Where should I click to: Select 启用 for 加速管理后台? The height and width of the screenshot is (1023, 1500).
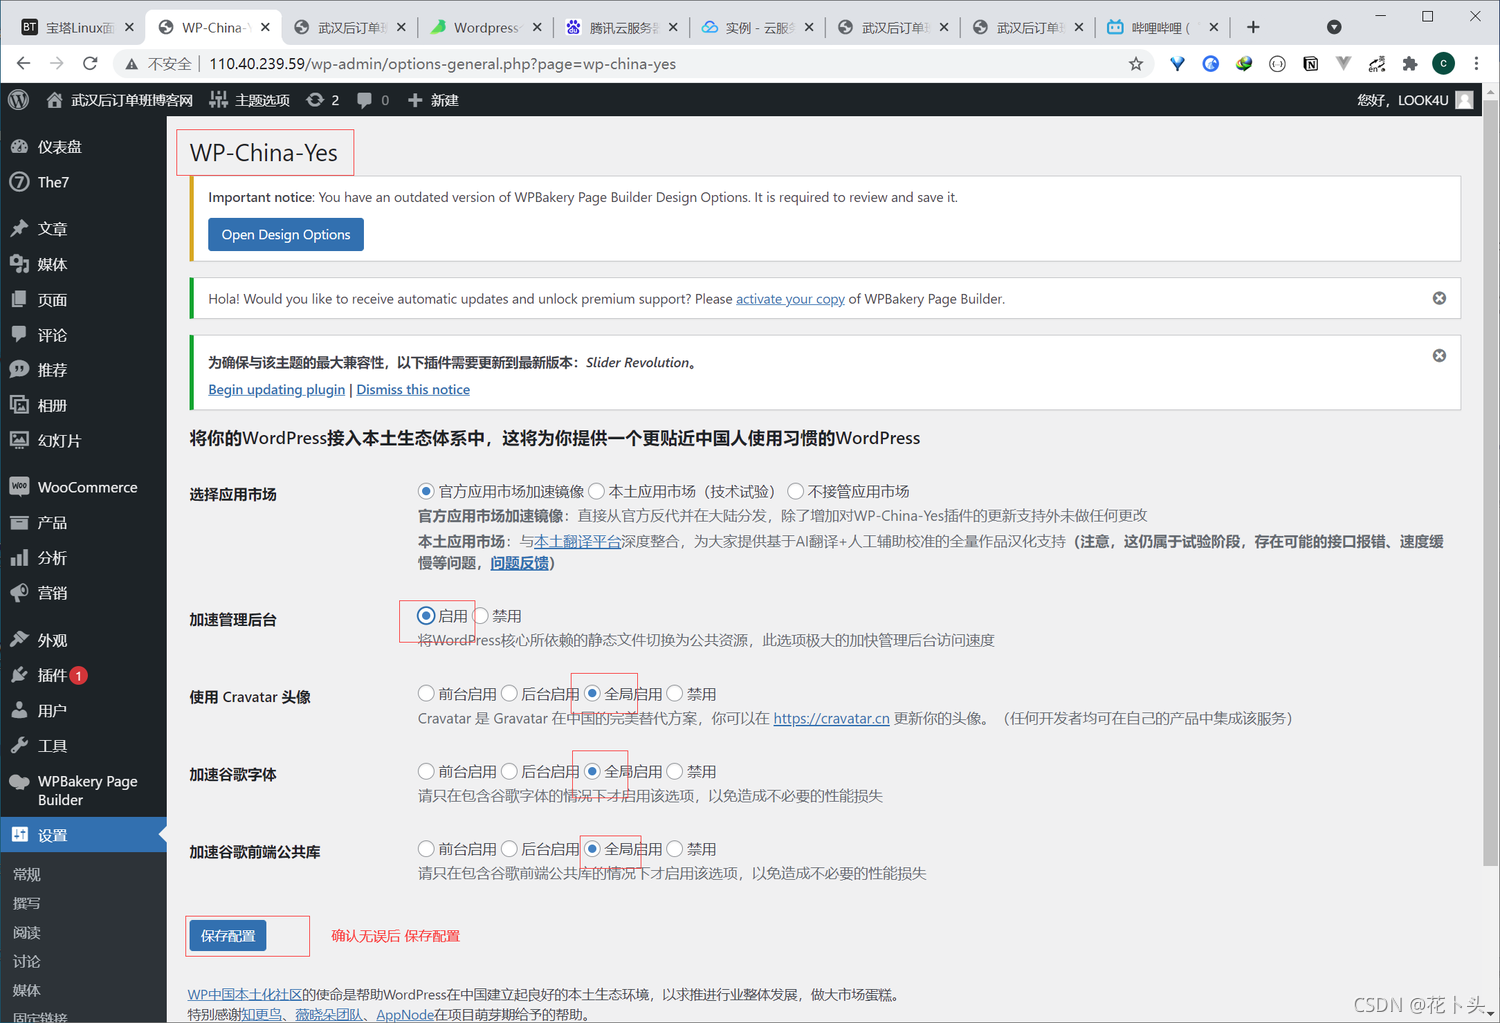(x=426, y=616)
